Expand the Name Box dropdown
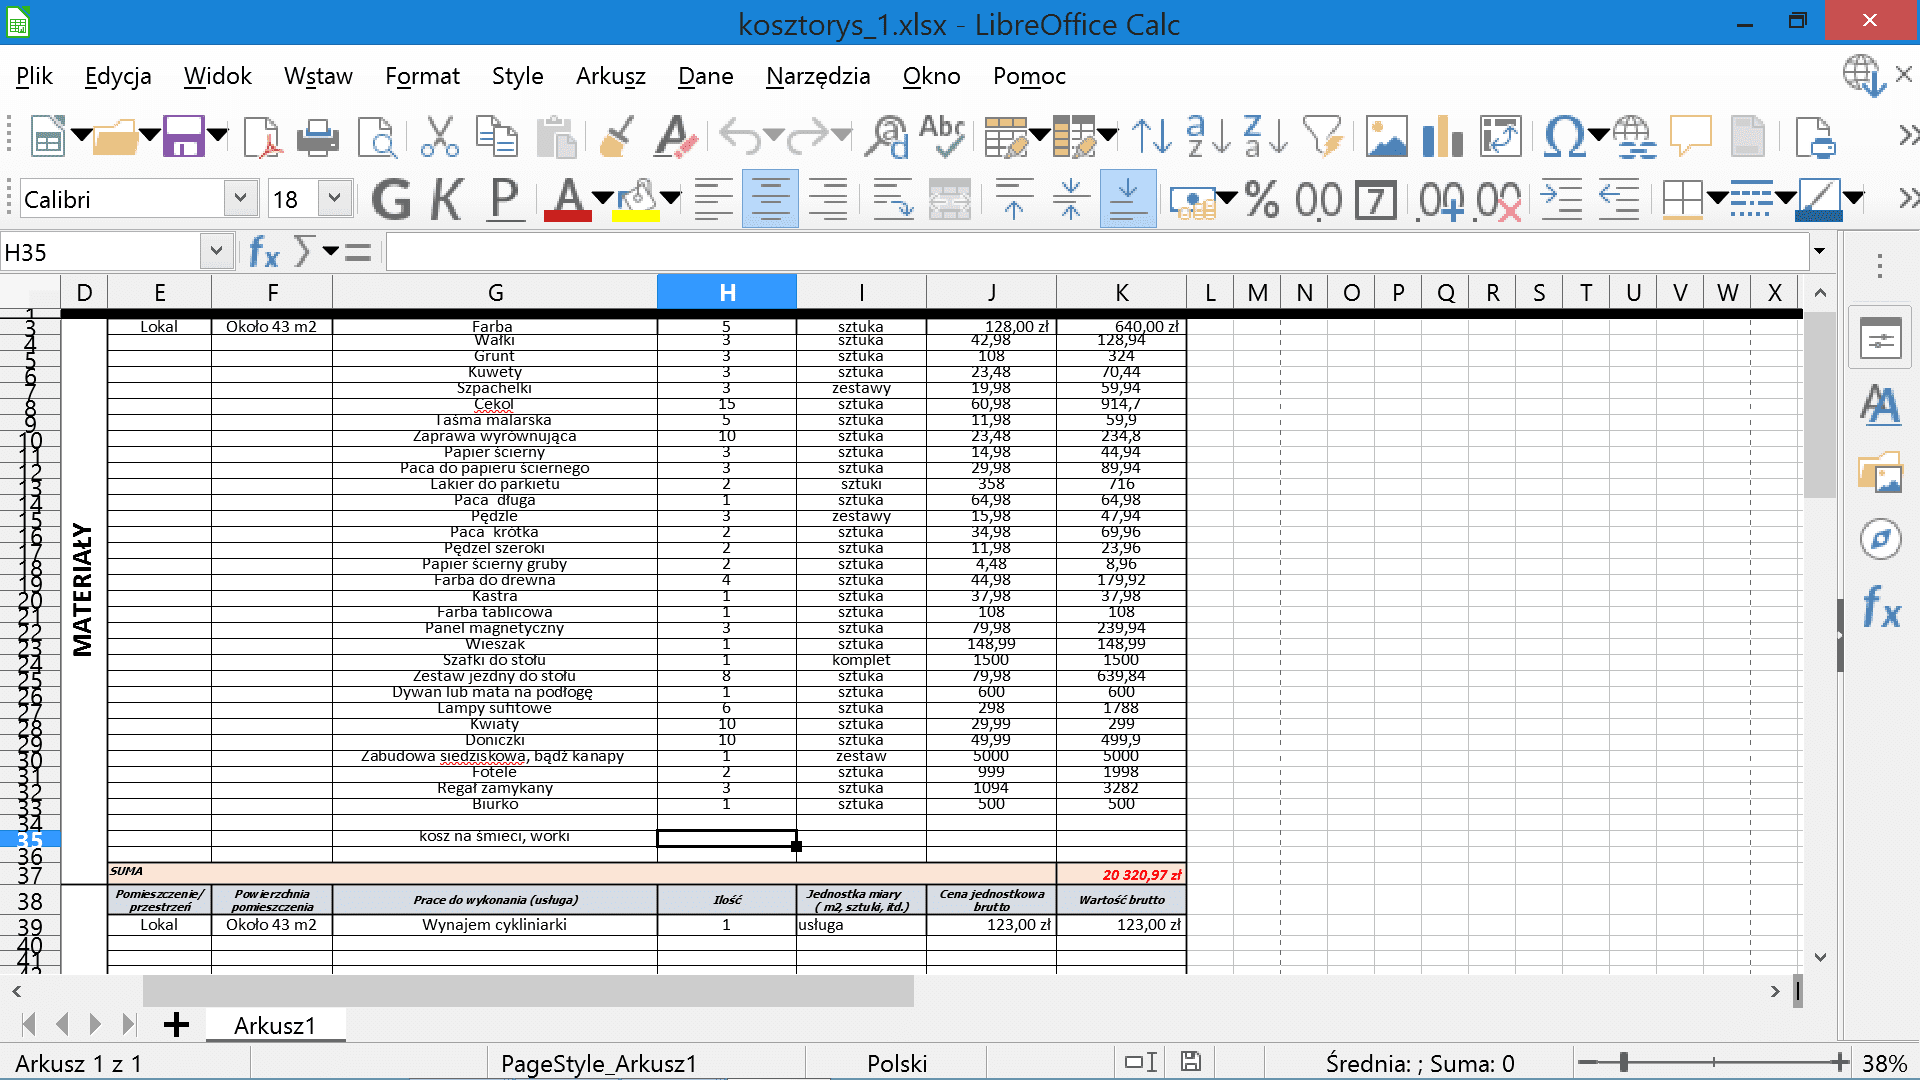The height and width of the screenshot is (1080, 1920). pyautogui.click(x=216, y=252)
